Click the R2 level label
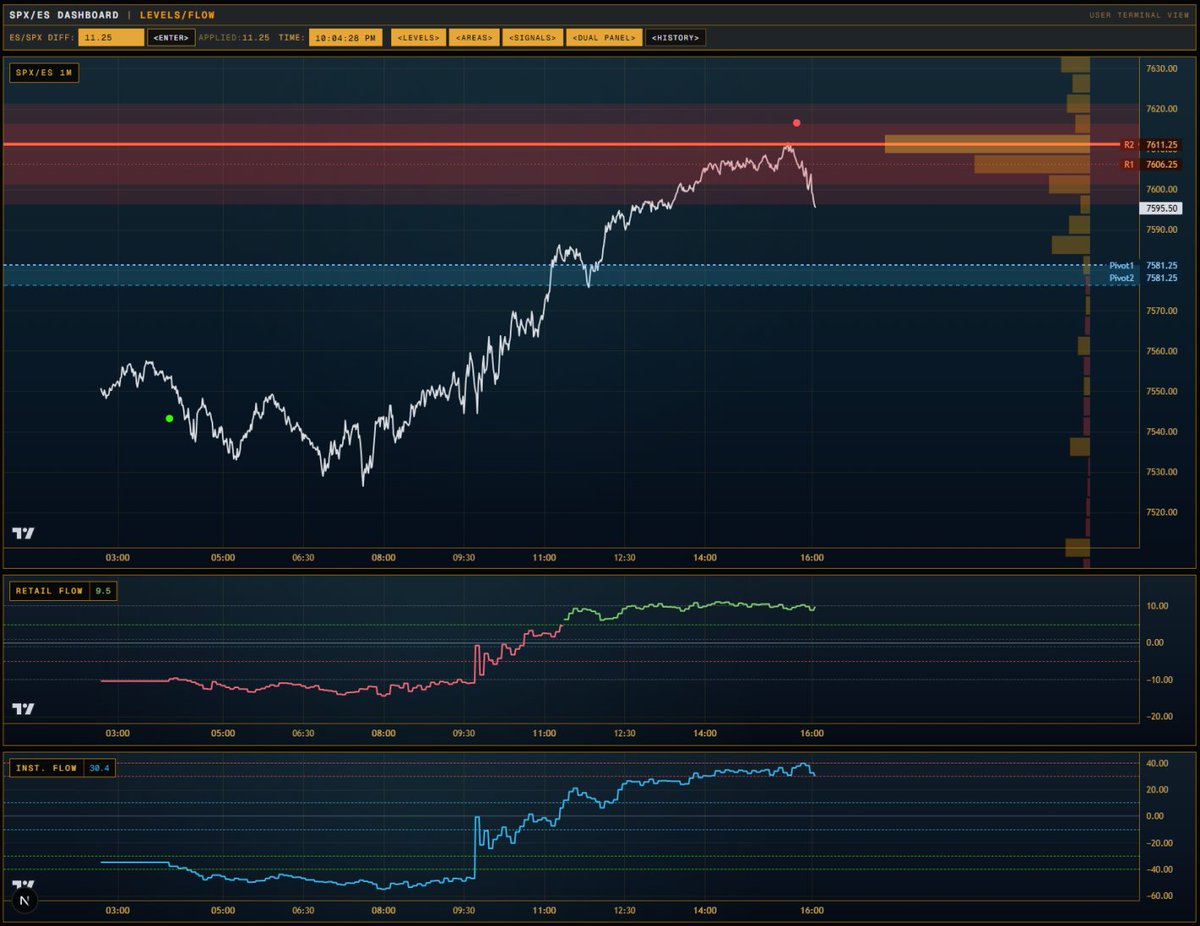Screen dimensions: 1200x926 [x=1129, y=145]
